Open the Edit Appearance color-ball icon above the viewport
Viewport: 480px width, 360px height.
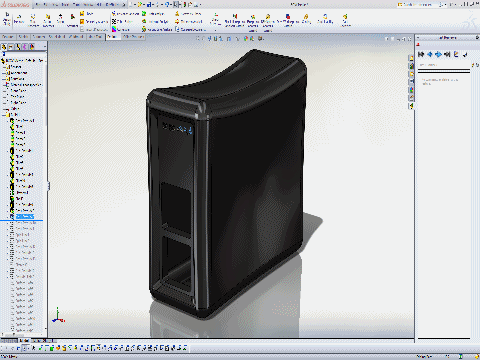point(246,39)
